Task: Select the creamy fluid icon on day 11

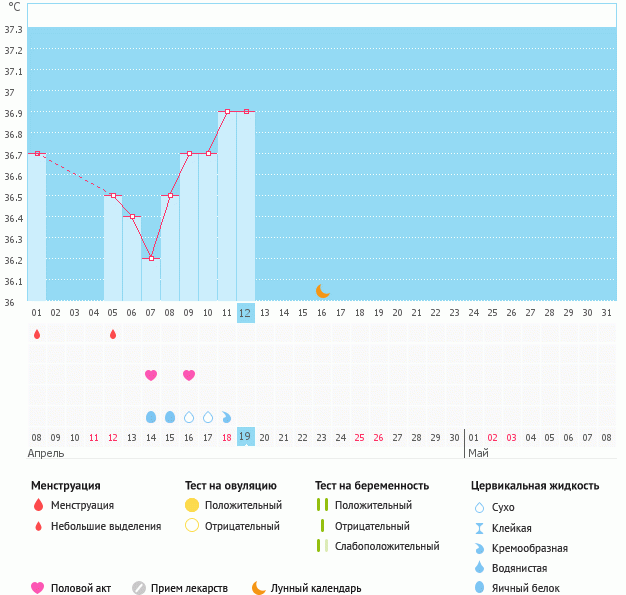Action: point(227,417)
